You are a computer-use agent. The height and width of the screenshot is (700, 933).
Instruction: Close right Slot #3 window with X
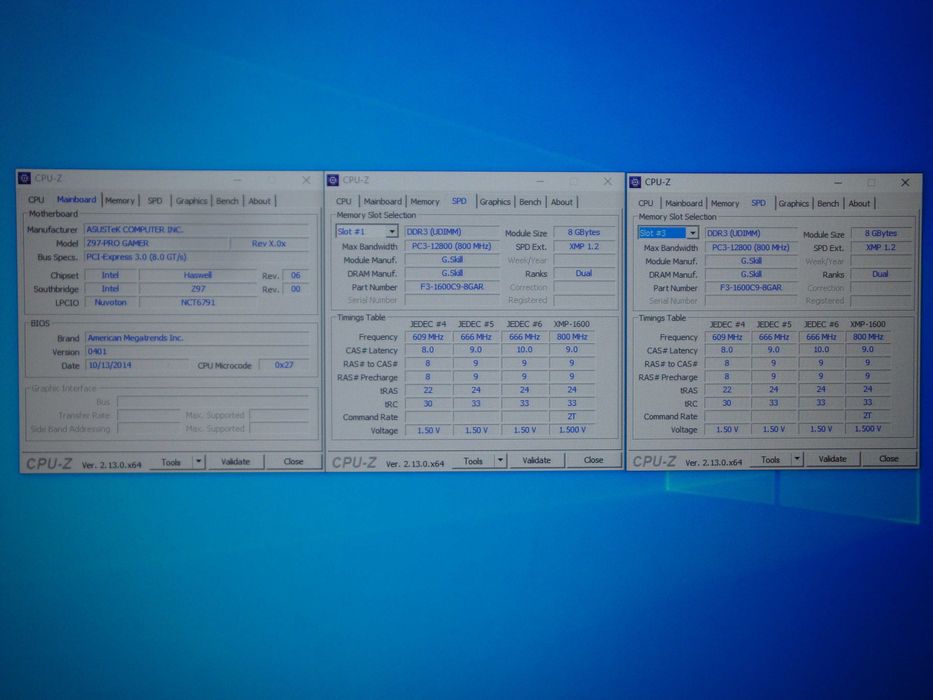905,183
